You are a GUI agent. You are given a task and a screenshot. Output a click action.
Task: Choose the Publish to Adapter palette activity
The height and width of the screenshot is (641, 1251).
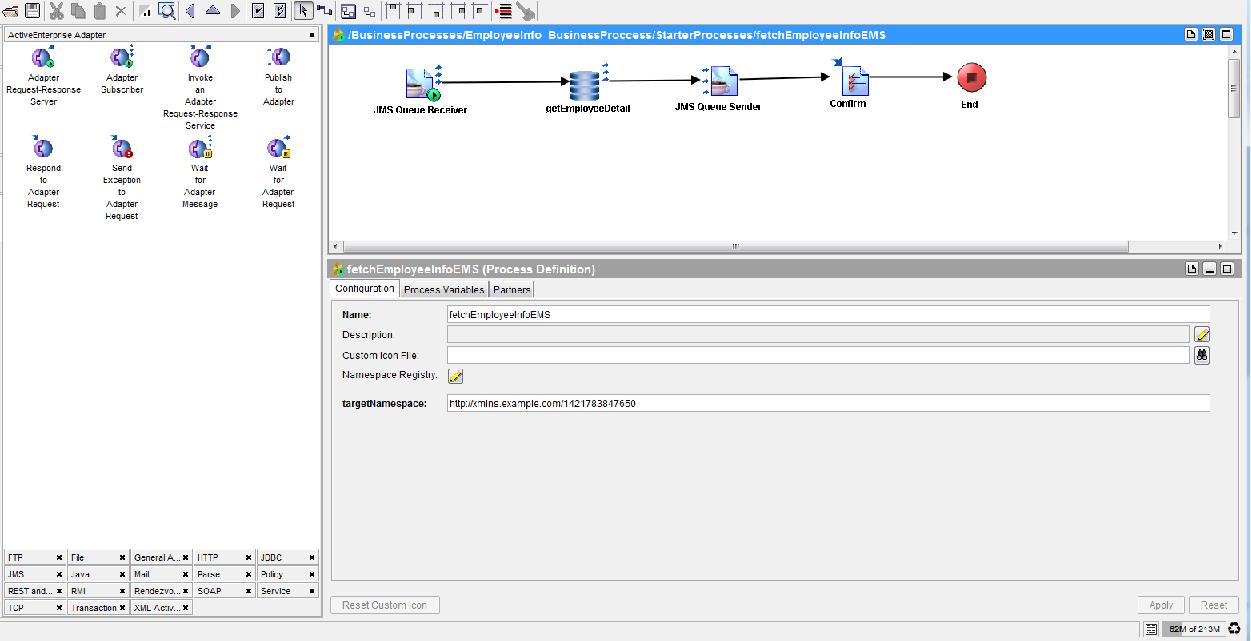pos(278,59)
